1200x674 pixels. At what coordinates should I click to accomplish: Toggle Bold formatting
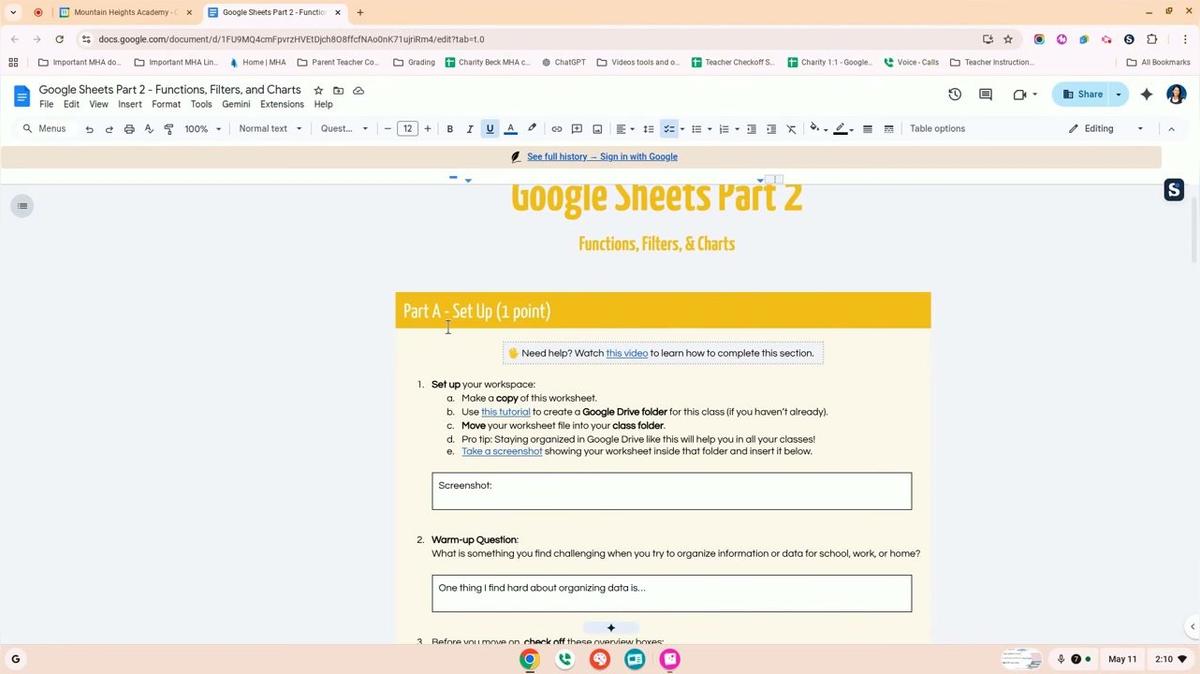coord(450,129)
